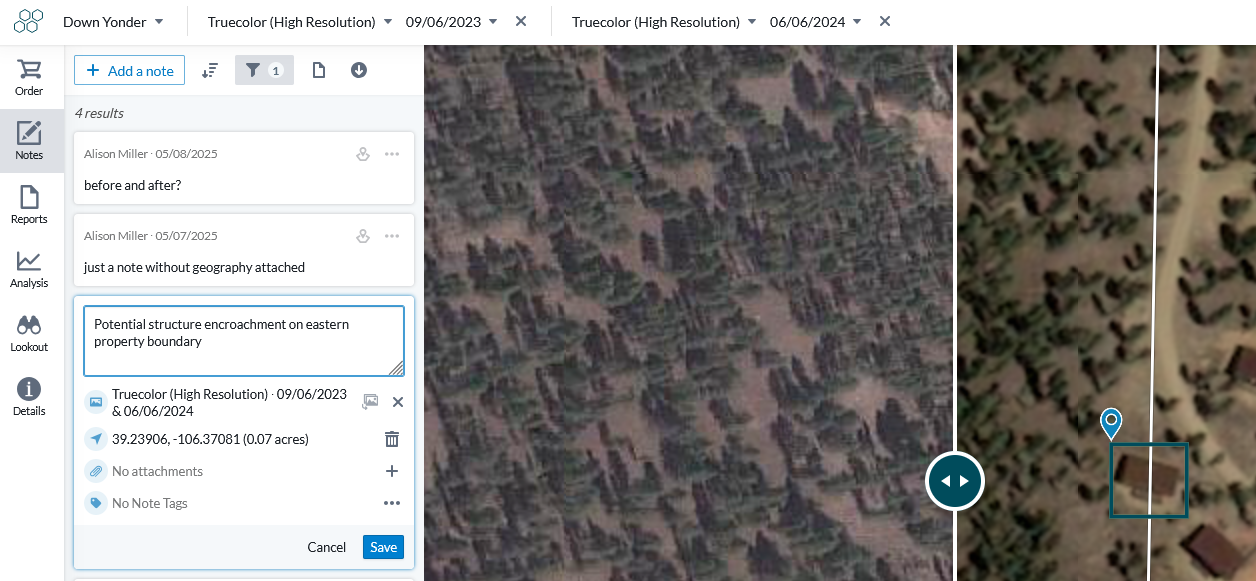
Task: Open 06/06/2024 date dropdown
Action: point(816,22)
